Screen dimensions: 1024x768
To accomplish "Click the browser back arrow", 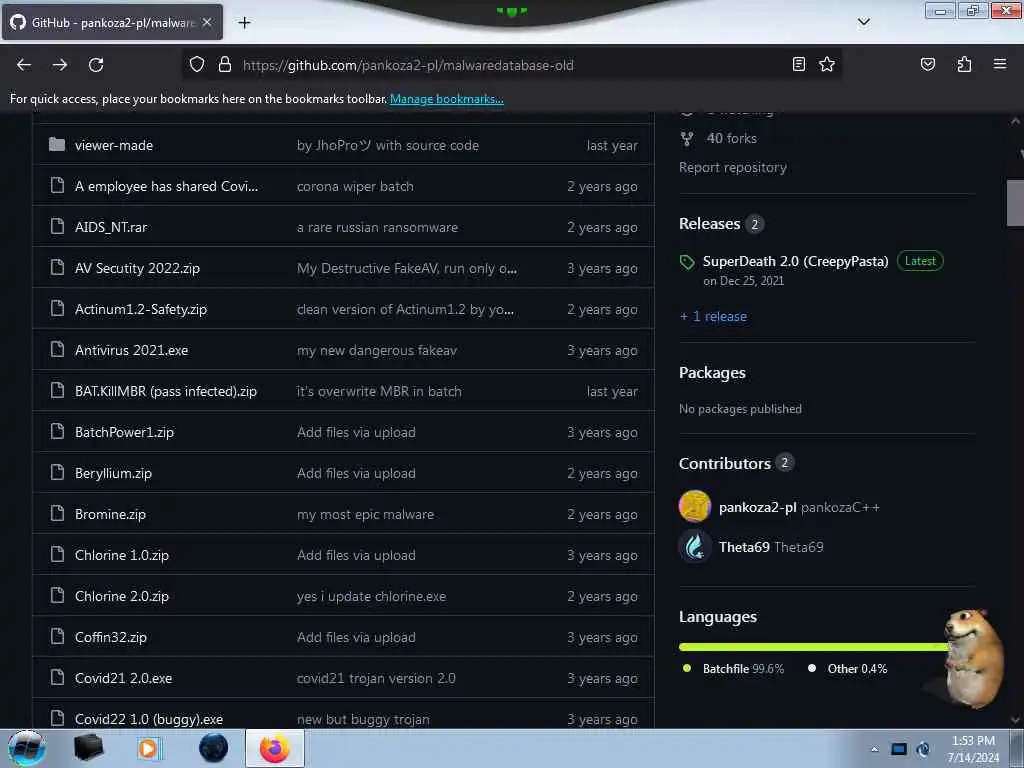I will click(x=24, y=65).
